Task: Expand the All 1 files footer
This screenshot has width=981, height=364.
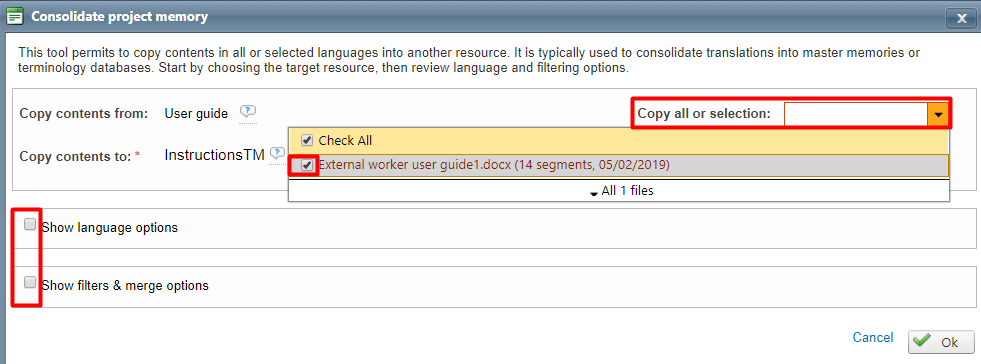Action: point(619,191)
